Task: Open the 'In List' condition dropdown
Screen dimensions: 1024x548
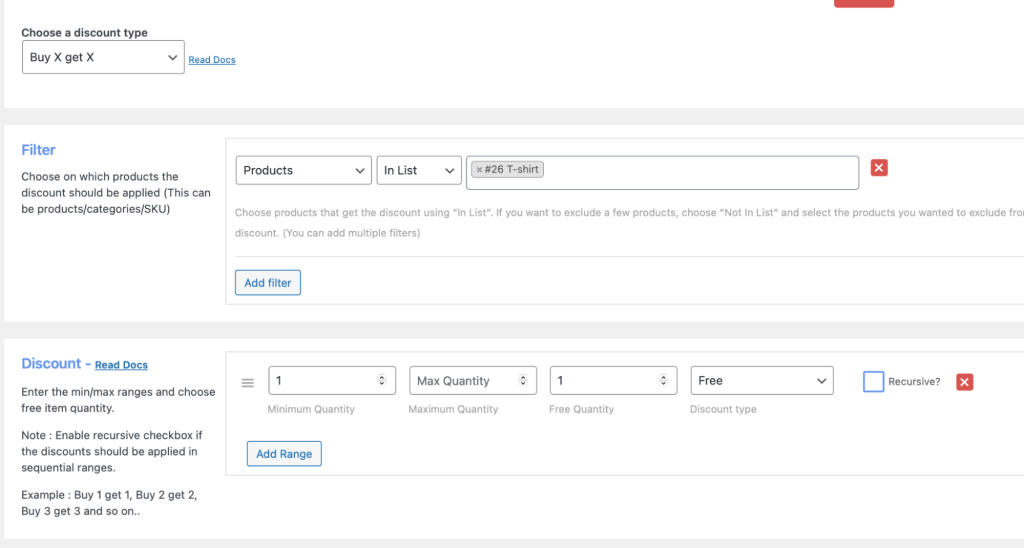Action: click(x=419, y=170)
